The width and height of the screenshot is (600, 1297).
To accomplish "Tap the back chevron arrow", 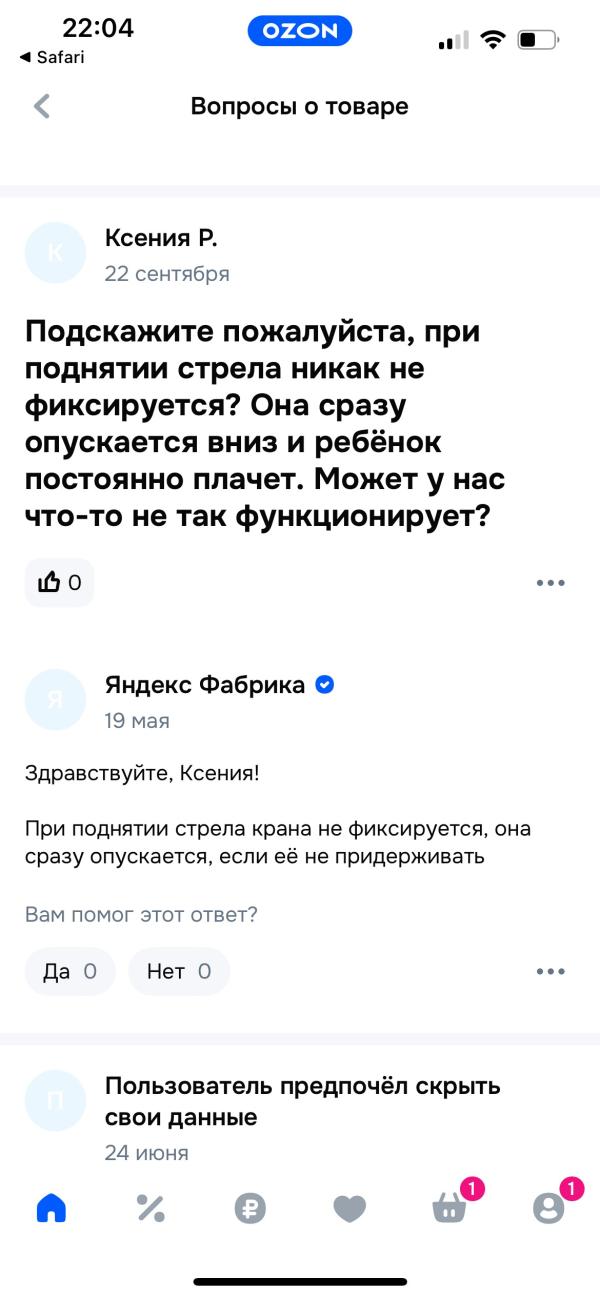I will tap(40, 106).
